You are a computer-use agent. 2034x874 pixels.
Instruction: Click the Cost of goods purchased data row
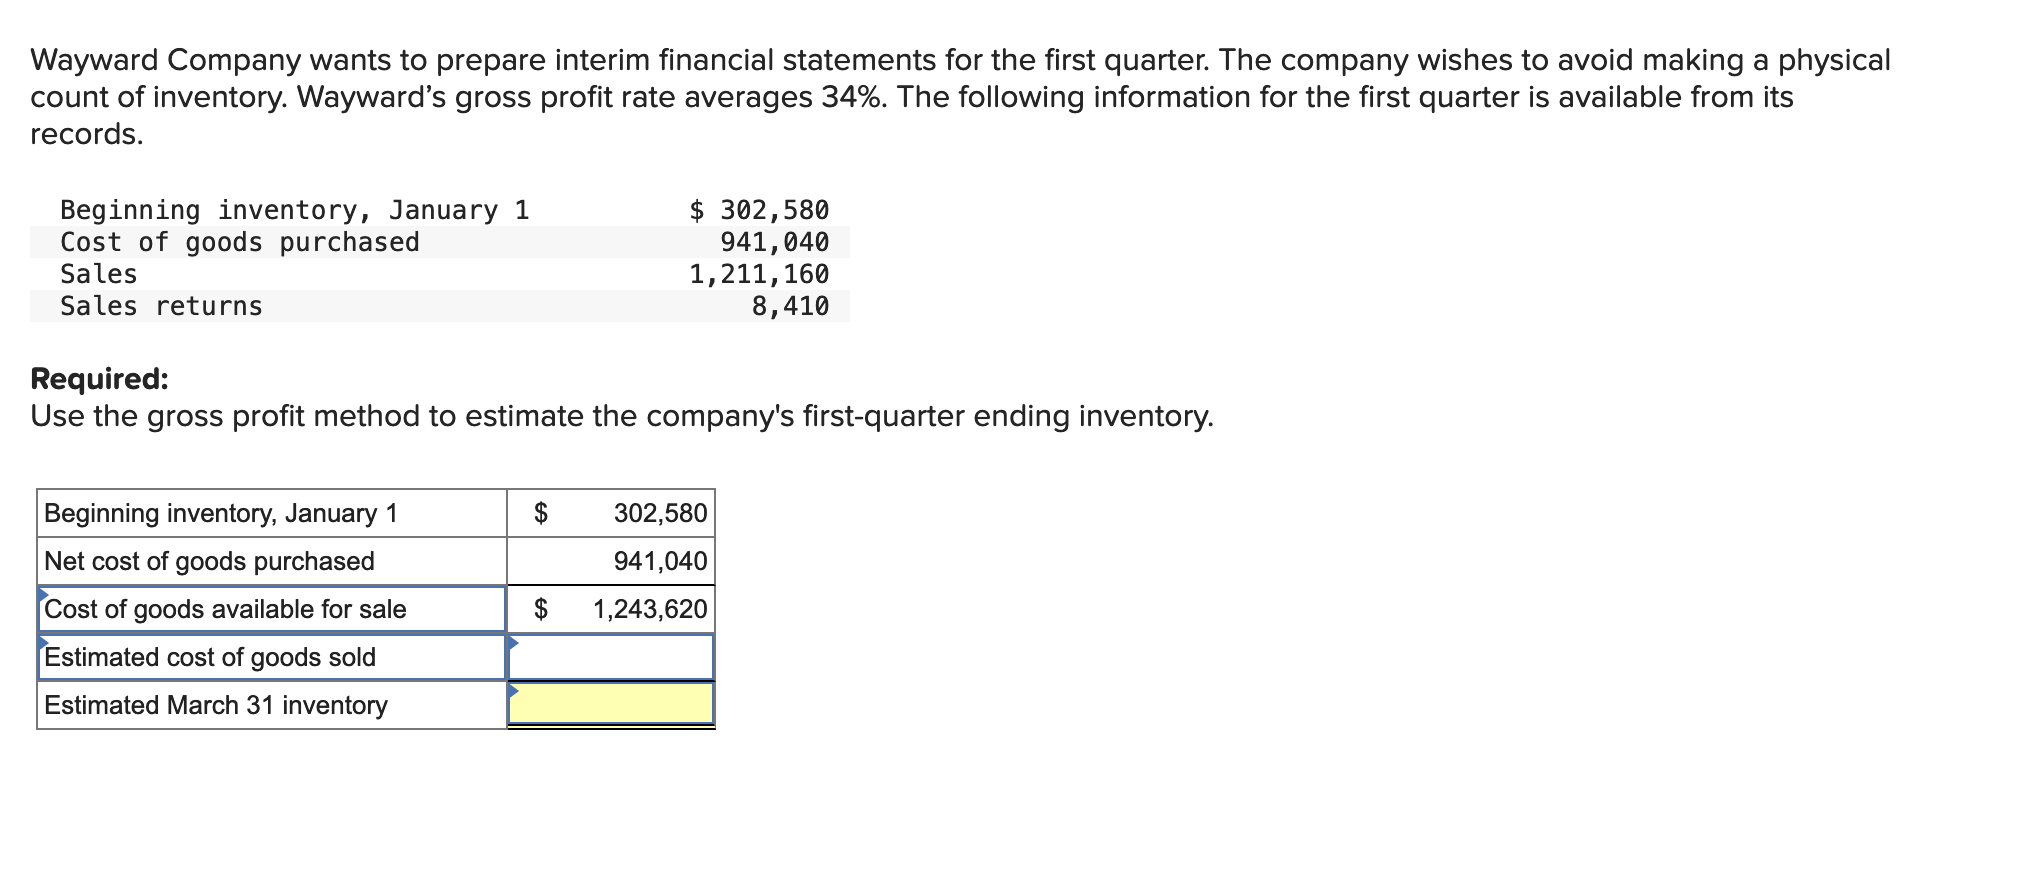point(440,242)
